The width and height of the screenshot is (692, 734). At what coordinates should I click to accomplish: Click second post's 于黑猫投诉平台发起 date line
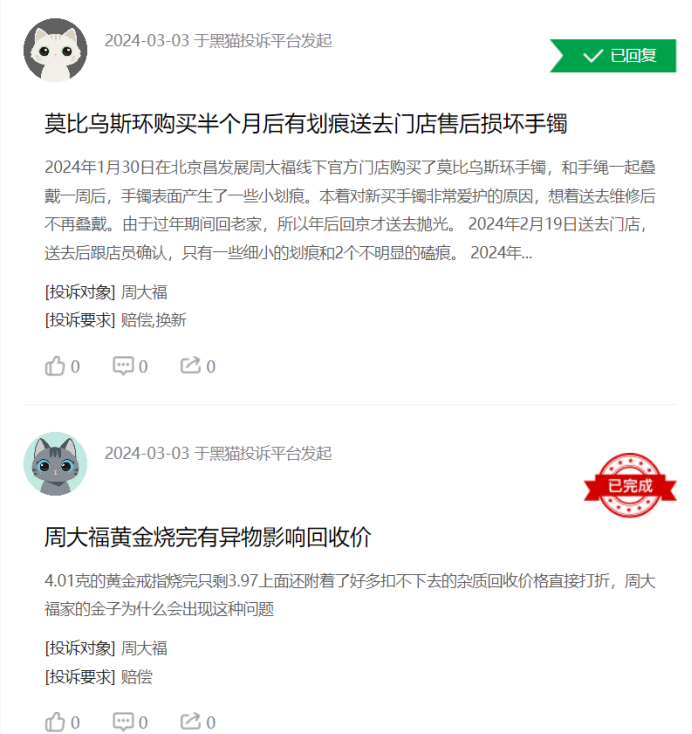218,454
